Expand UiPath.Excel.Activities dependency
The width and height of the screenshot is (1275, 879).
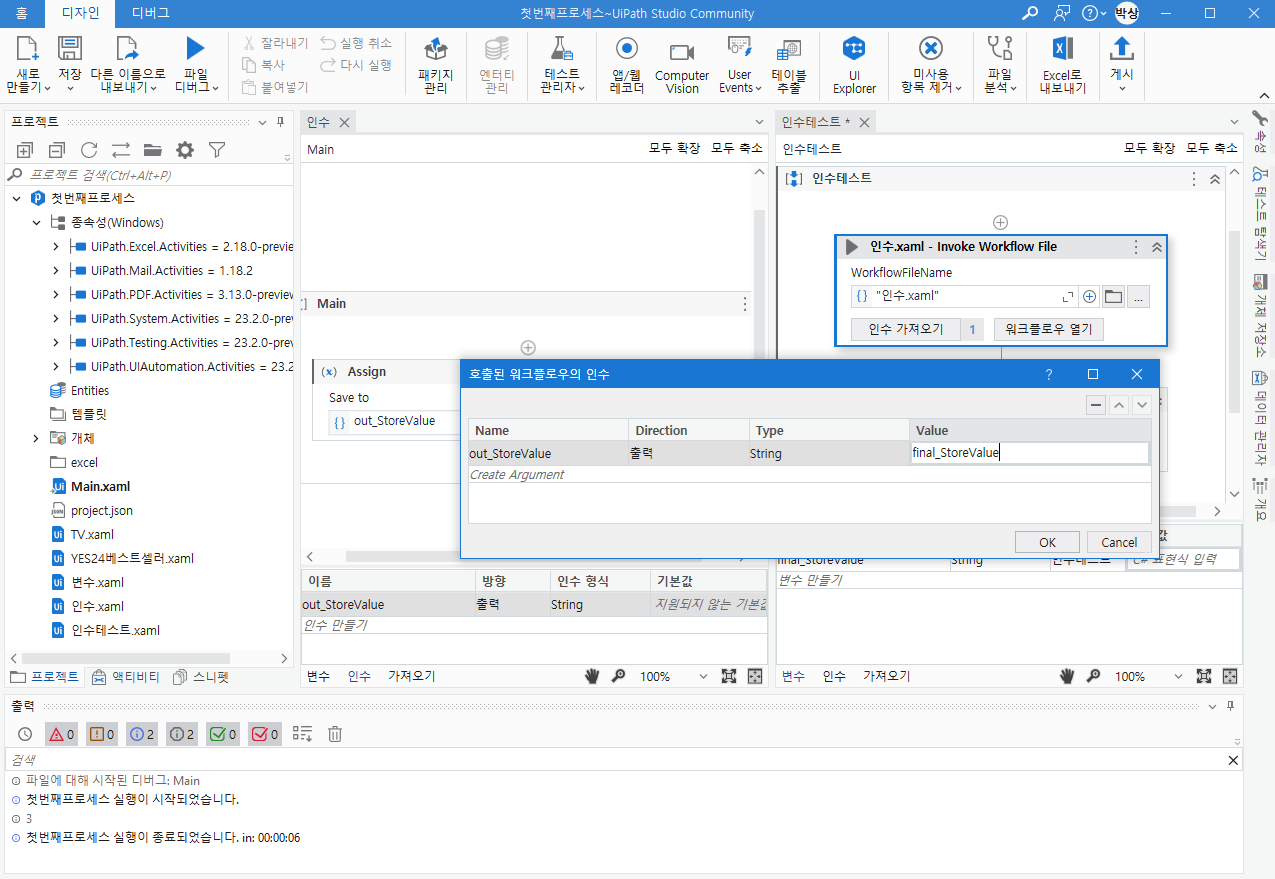[56, 247]
